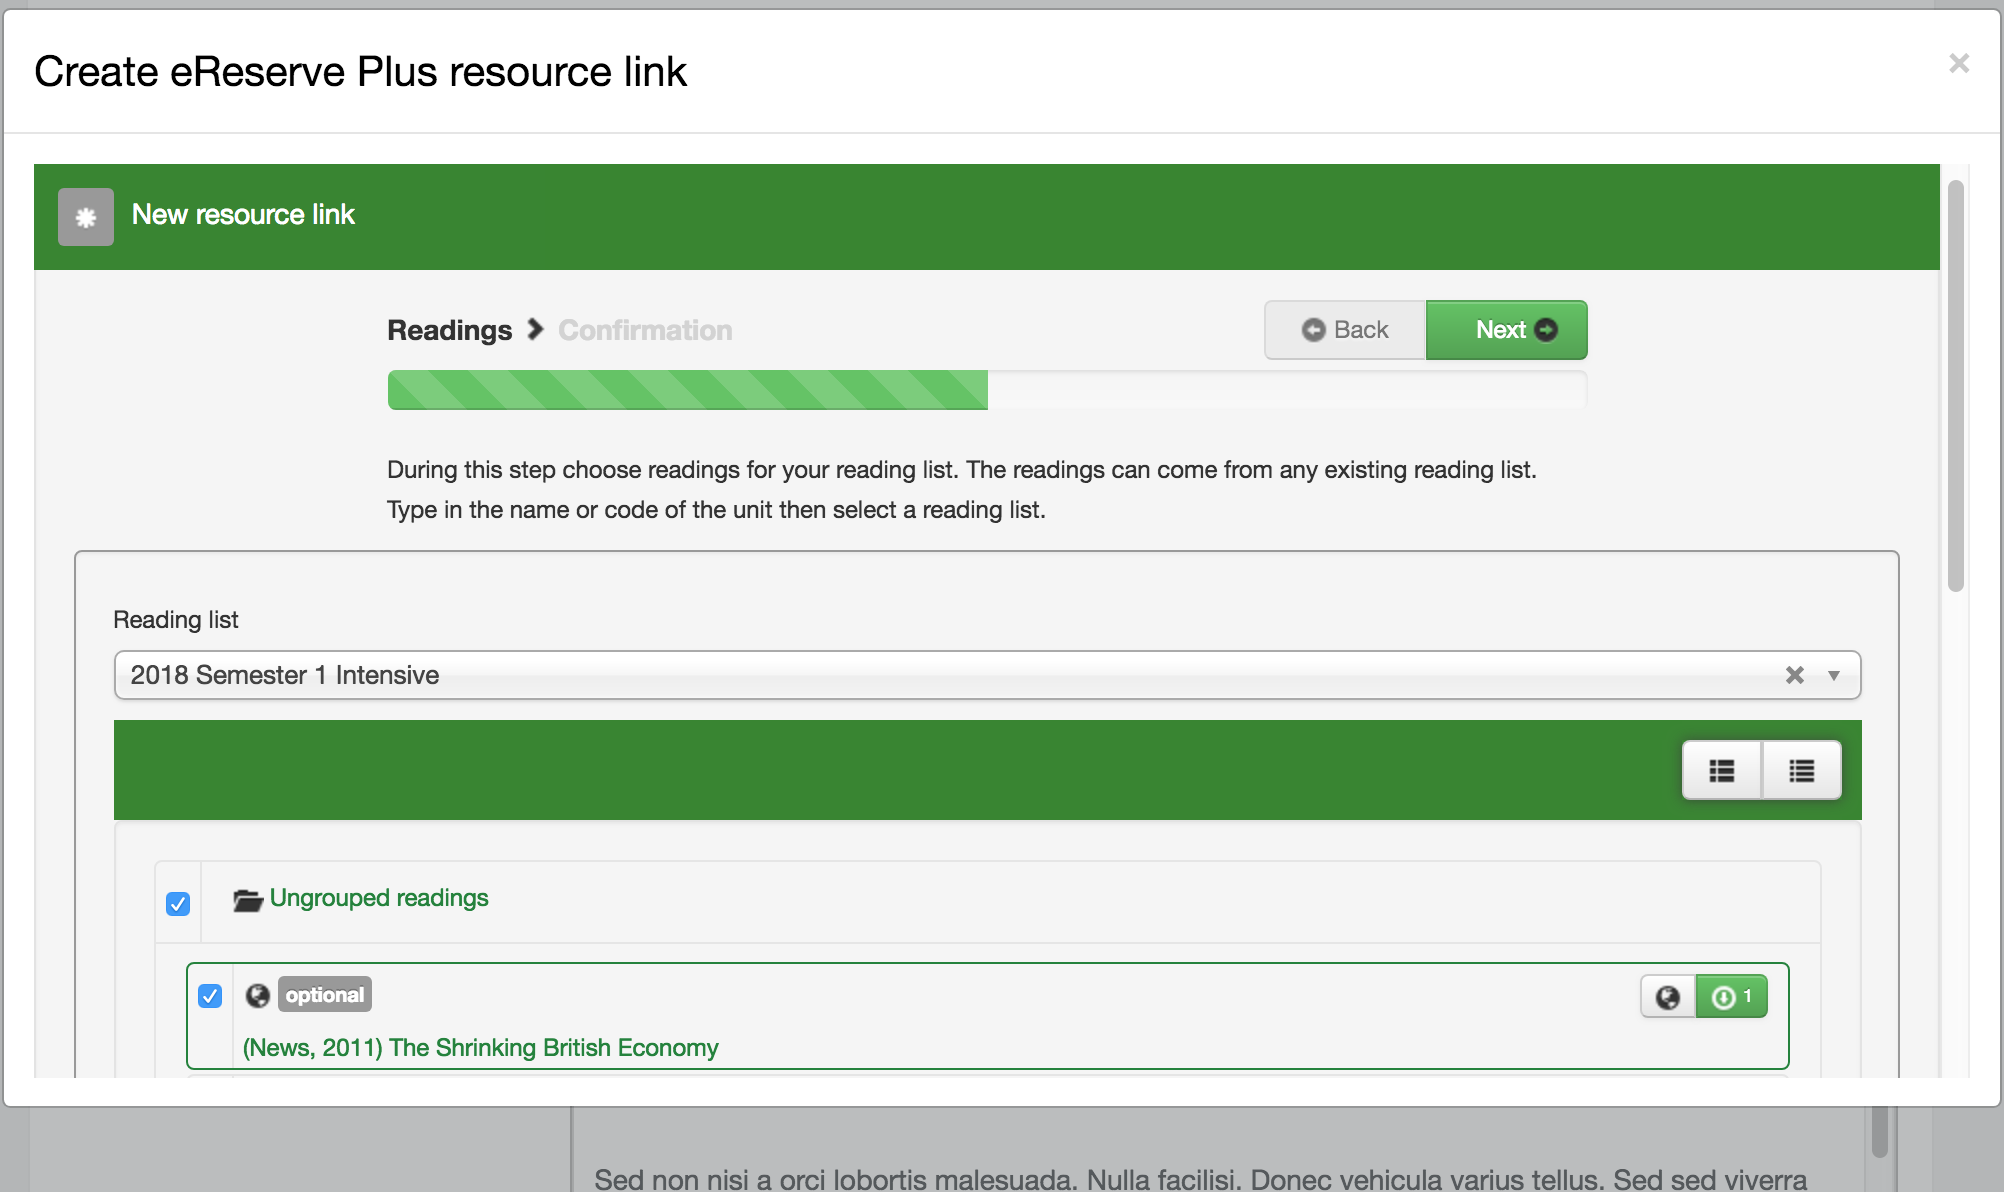Screen dimensions: 2004x1192
Task: Click the green download count badge
Action: 1732,997
